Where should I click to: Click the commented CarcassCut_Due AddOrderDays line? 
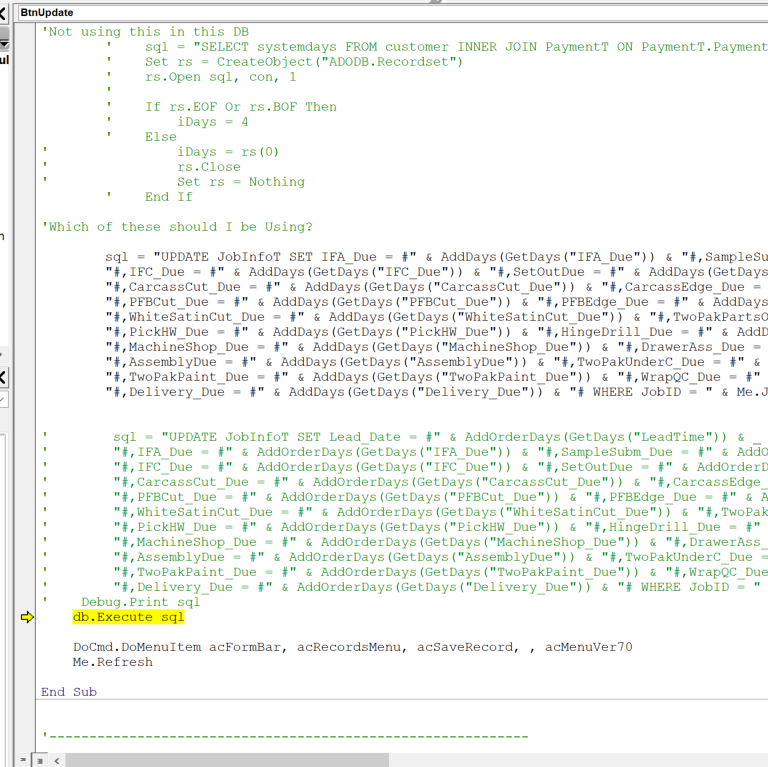click(440, 482)
